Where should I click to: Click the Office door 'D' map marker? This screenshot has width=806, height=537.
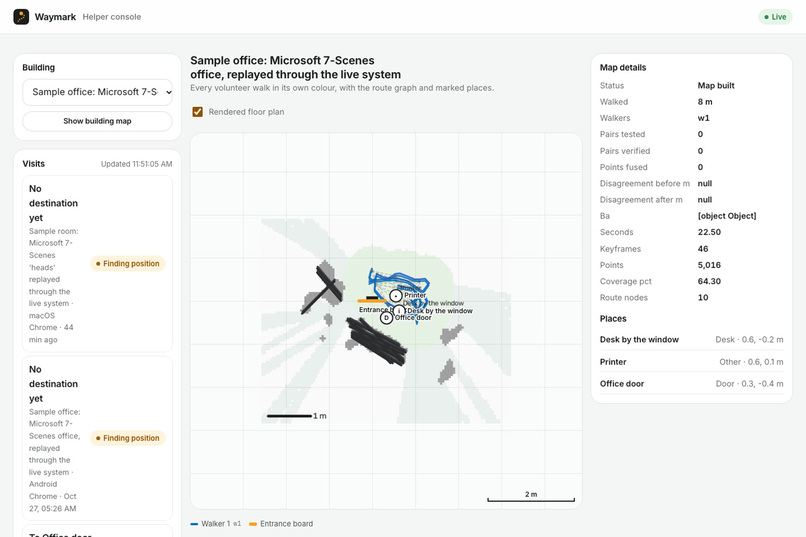387,318
